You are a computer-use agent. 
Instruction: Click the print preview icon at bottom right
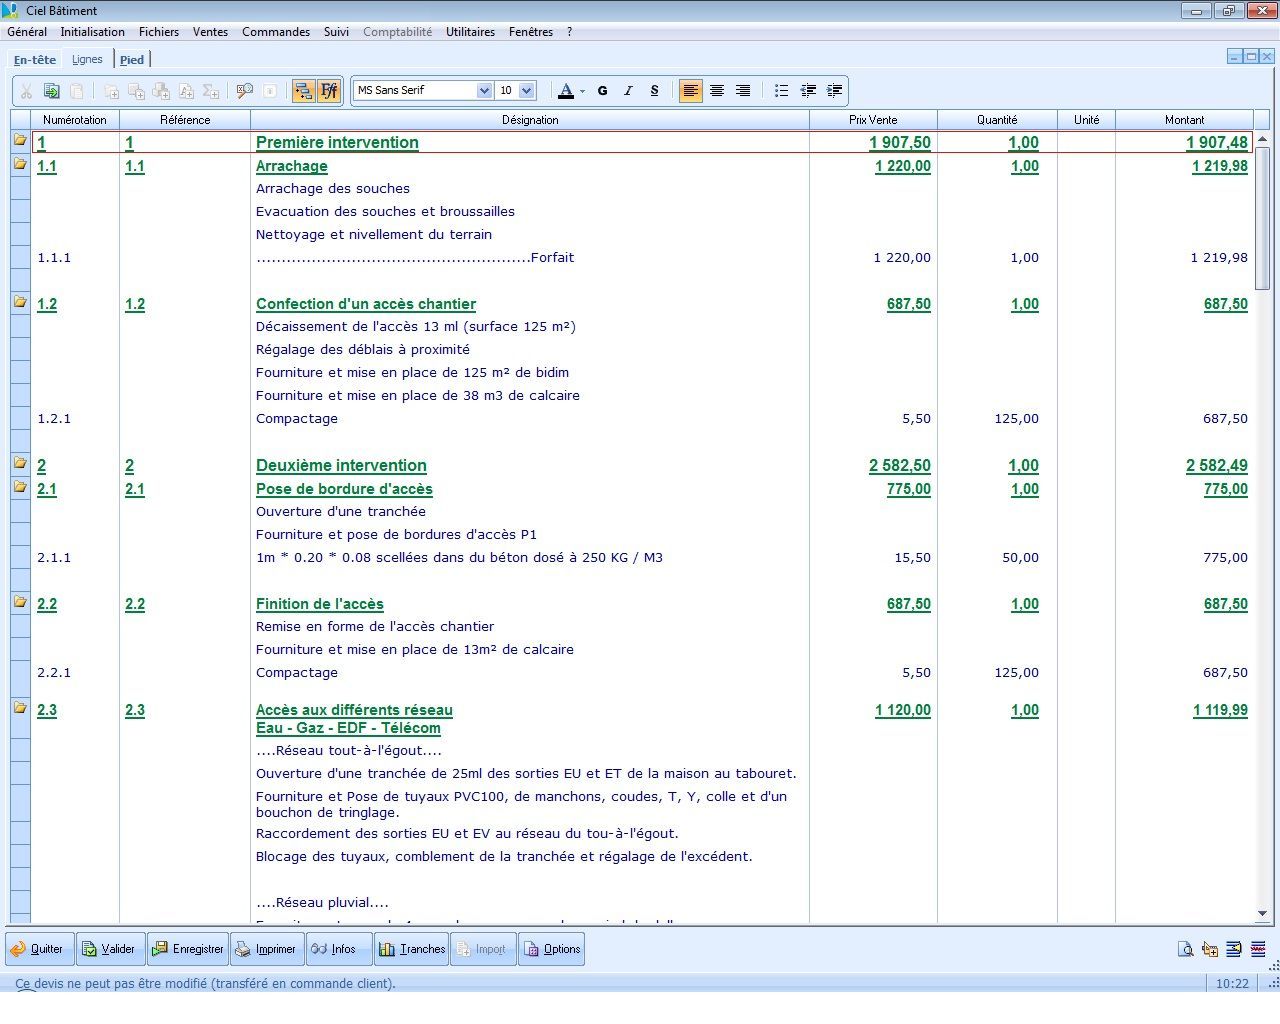coord(1185,949)
